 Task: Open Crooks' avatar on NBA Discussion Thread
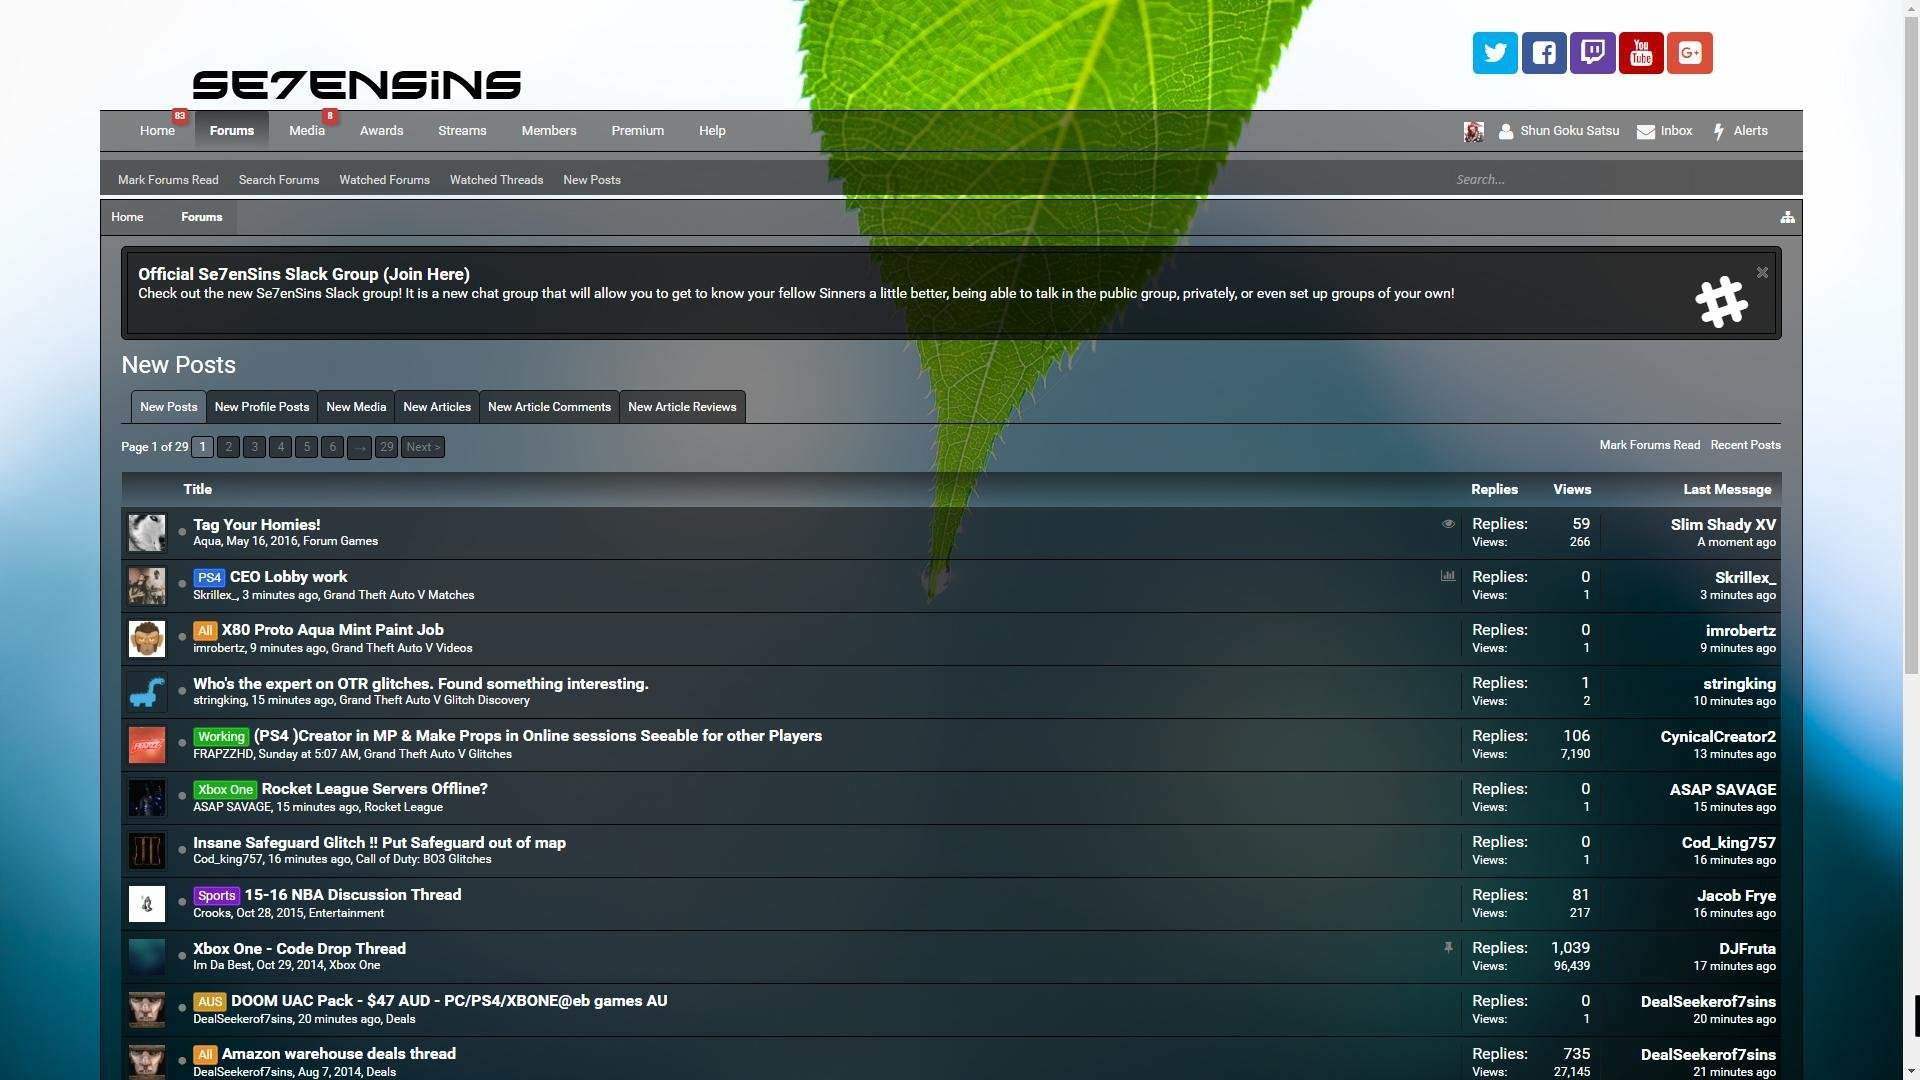click(147, 904)
